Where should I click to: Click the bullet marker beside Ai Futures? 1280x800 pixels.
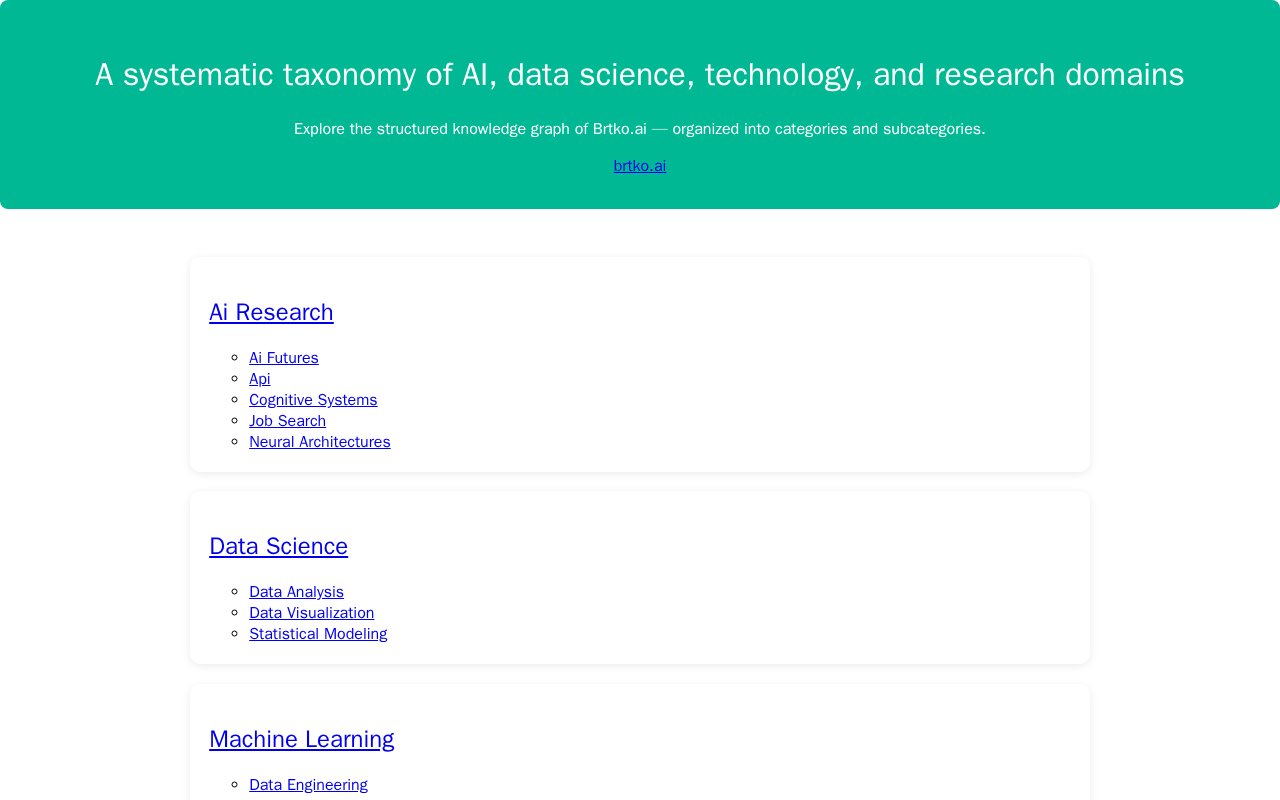[x=235, y=358]
